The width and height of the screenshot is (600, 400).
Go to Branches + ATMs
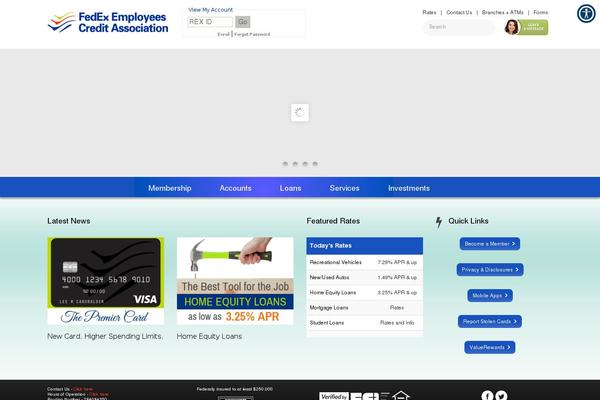point(502,13)
